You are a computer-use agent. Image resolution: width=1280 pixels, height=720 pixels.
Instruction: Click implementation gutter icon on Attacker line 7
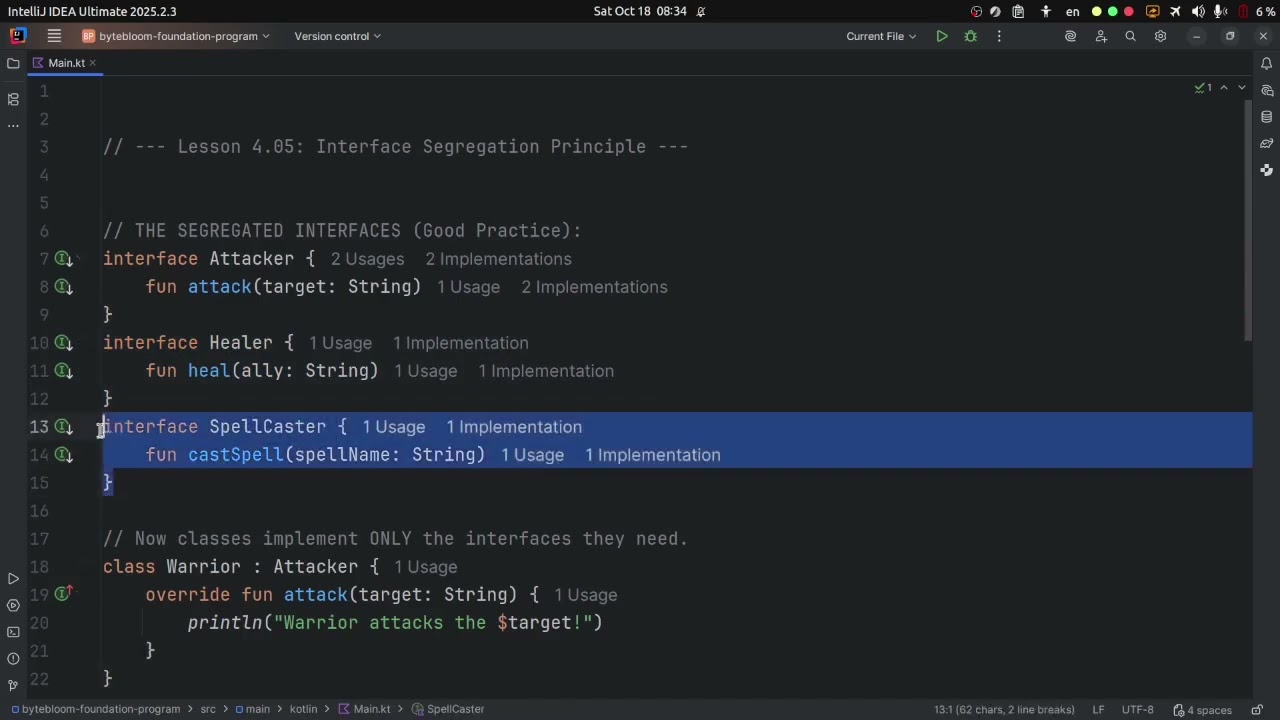(x=63, y=259)
